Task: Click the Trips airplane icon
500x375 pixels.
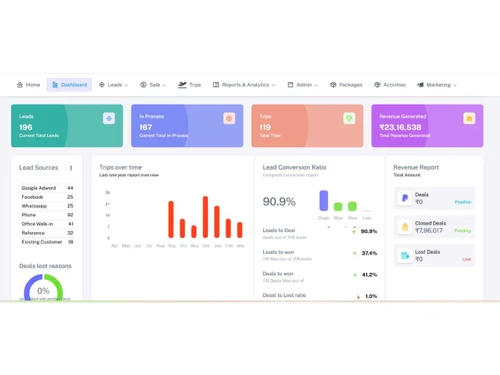Action: pyautogui.click(x=182, y=85)
